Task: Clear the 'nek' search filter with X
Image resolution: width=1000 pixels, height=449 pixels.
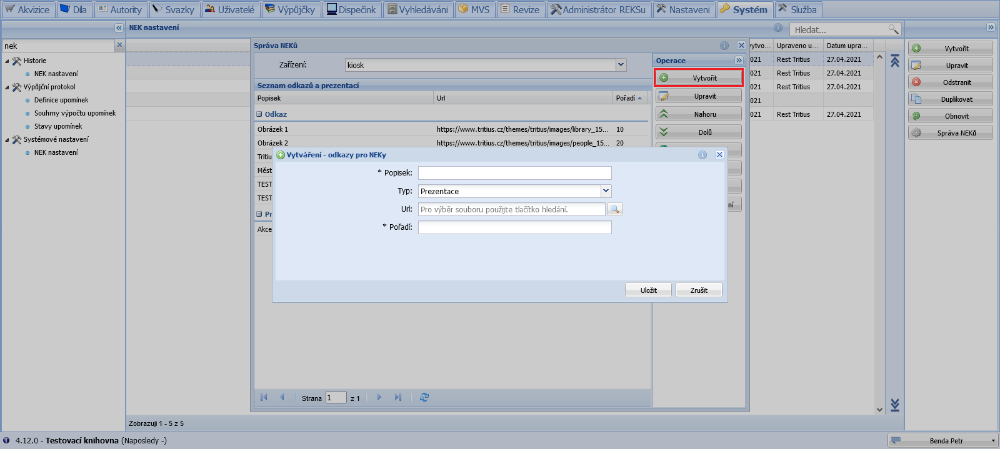Action: (x=120, y=45)
